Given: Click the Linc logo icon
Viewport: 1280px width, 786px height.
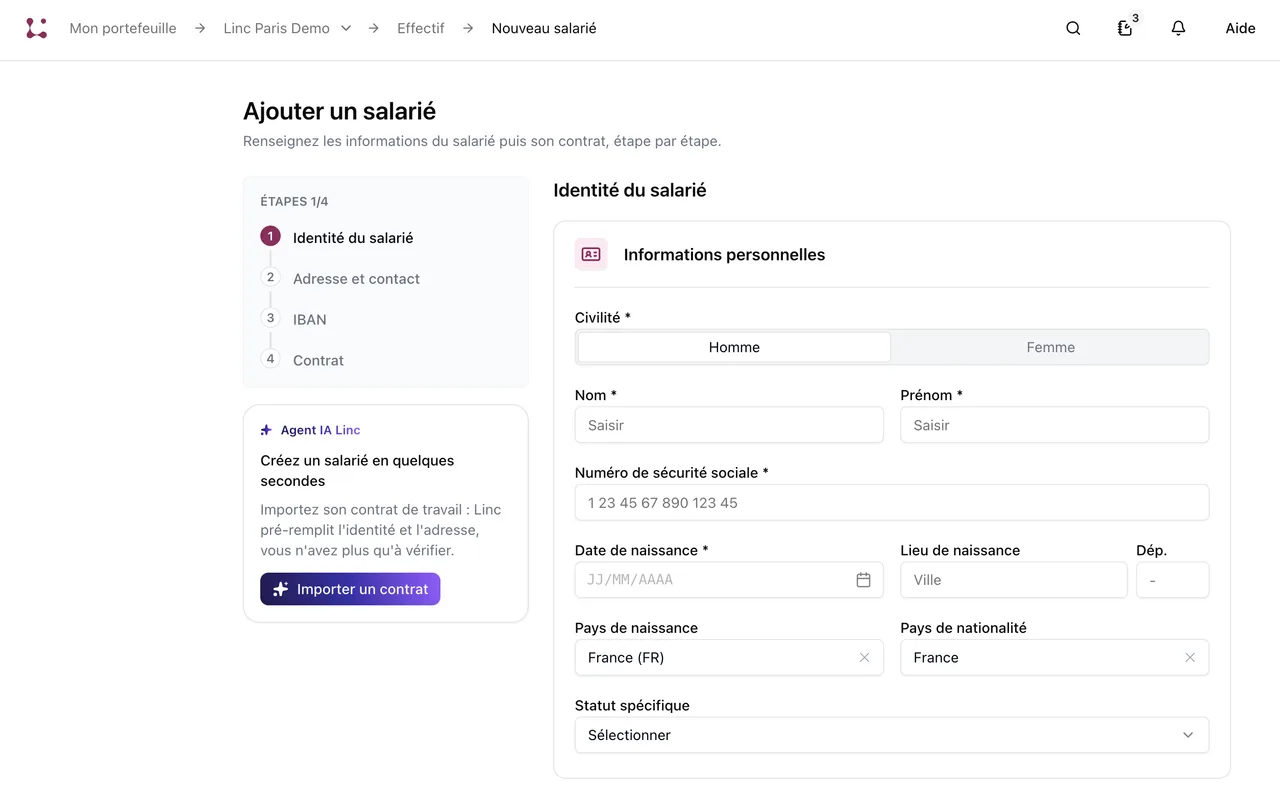Looking at the screenshot, I should [37, 28].
